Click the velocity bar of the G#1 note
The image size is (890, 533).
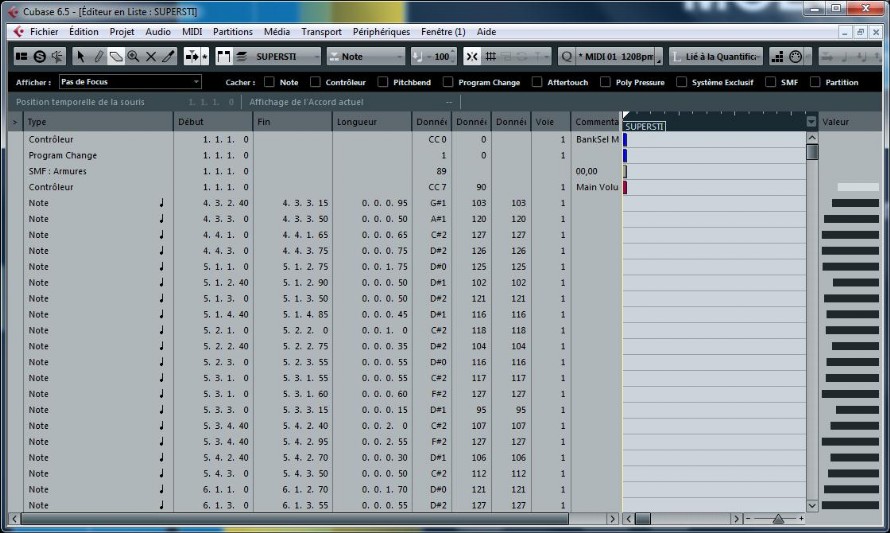tap(855, 203)
